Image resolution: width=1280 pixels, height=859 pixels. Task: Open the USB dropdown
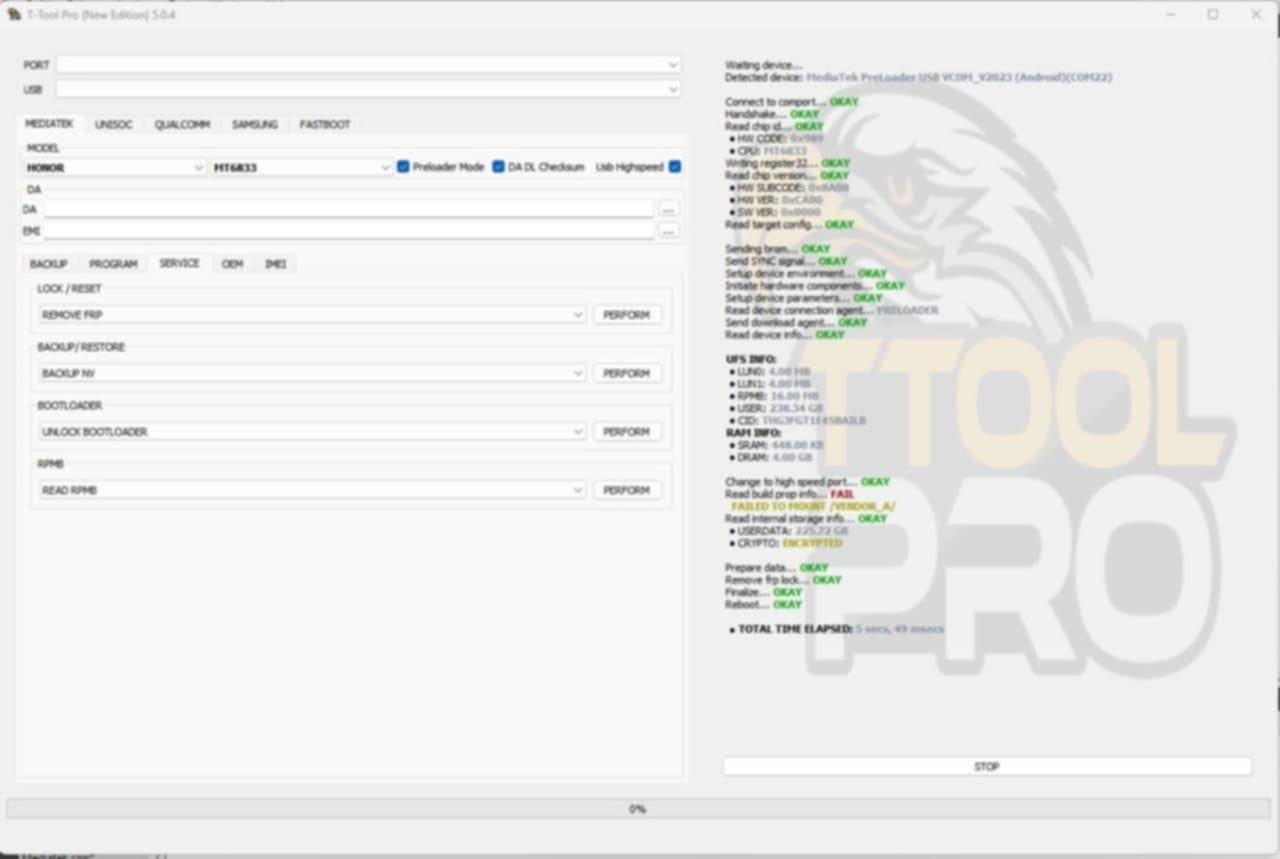pyautogui.click(x=369, y=89)
